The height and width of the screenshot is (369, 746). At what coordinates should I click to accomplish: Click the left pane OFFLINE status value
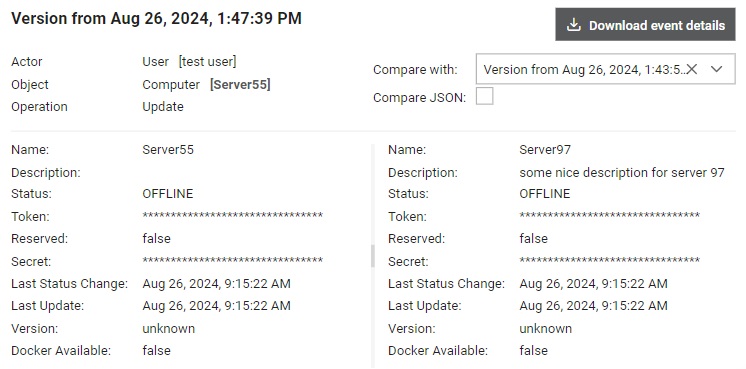(168, 194)
